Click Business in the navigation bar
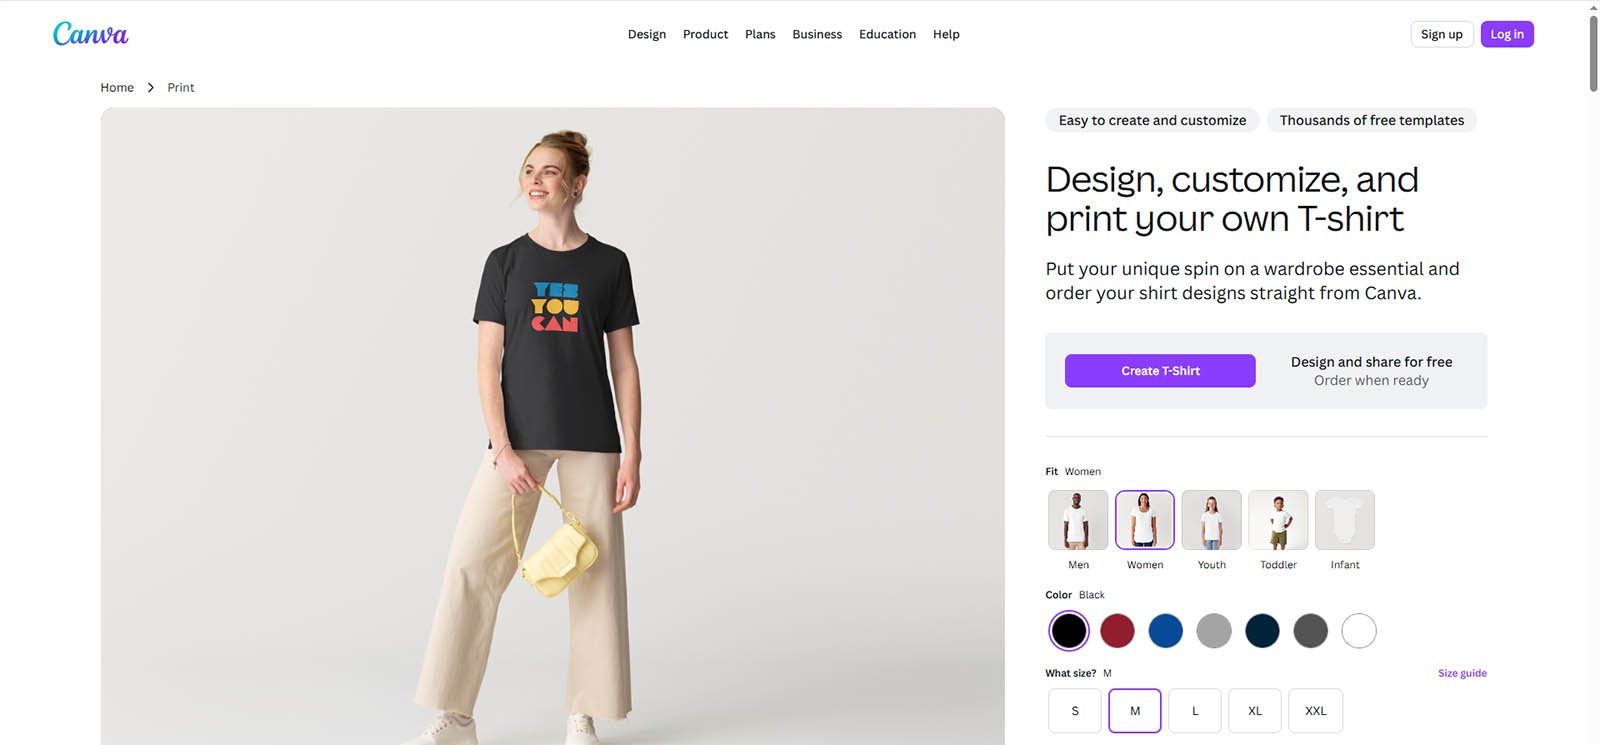Viewport: 1600px width, 745px height. click(817, 33)
